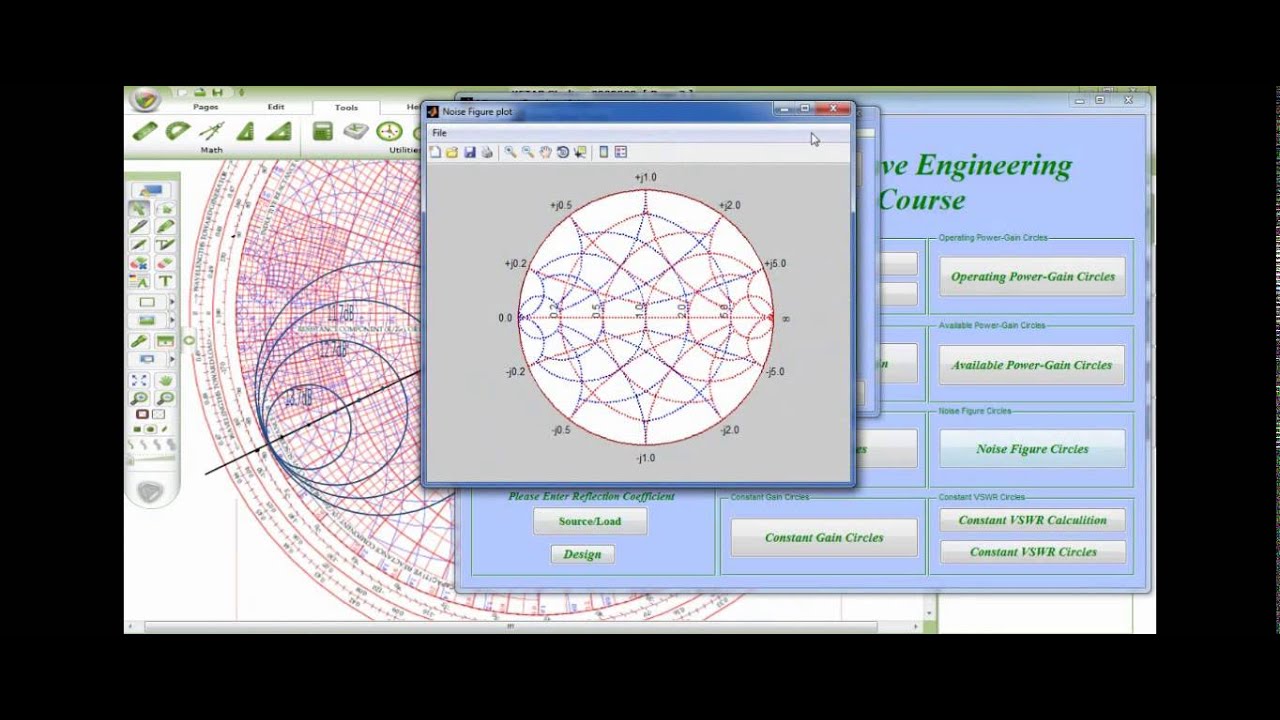This screenshot has height=720, width=1280.
Task: Select Zoom In magnifier in plot toolbar
Action: (x=510, y=152)
